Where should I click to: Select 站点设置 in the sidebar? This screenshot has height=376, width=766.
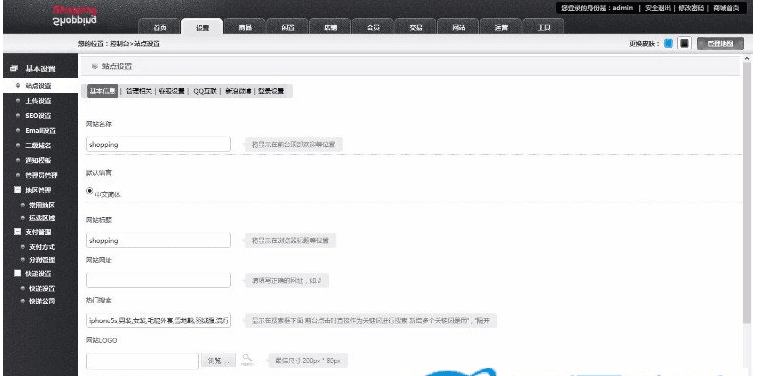coord(38,85)
